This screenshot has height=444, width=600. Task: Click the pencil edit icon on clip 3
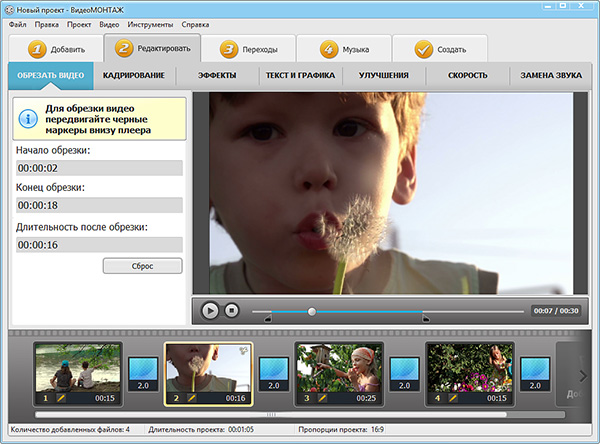(322, 398)
